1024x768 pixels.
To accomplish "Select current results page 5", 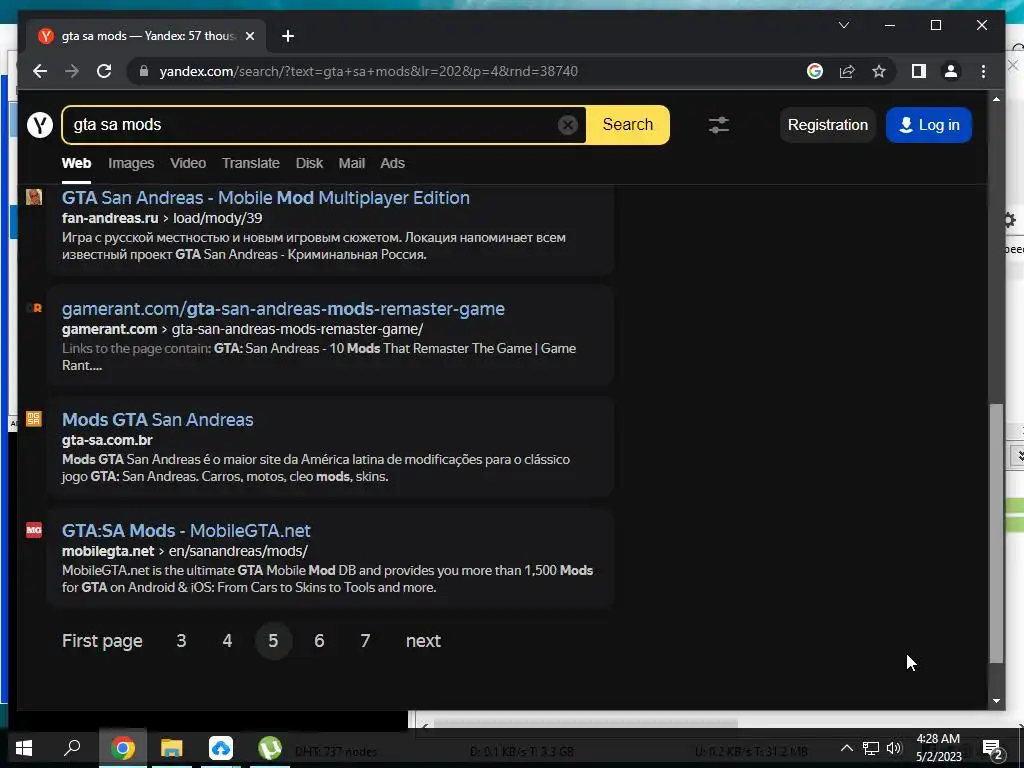I will click(x=273, y=641).
